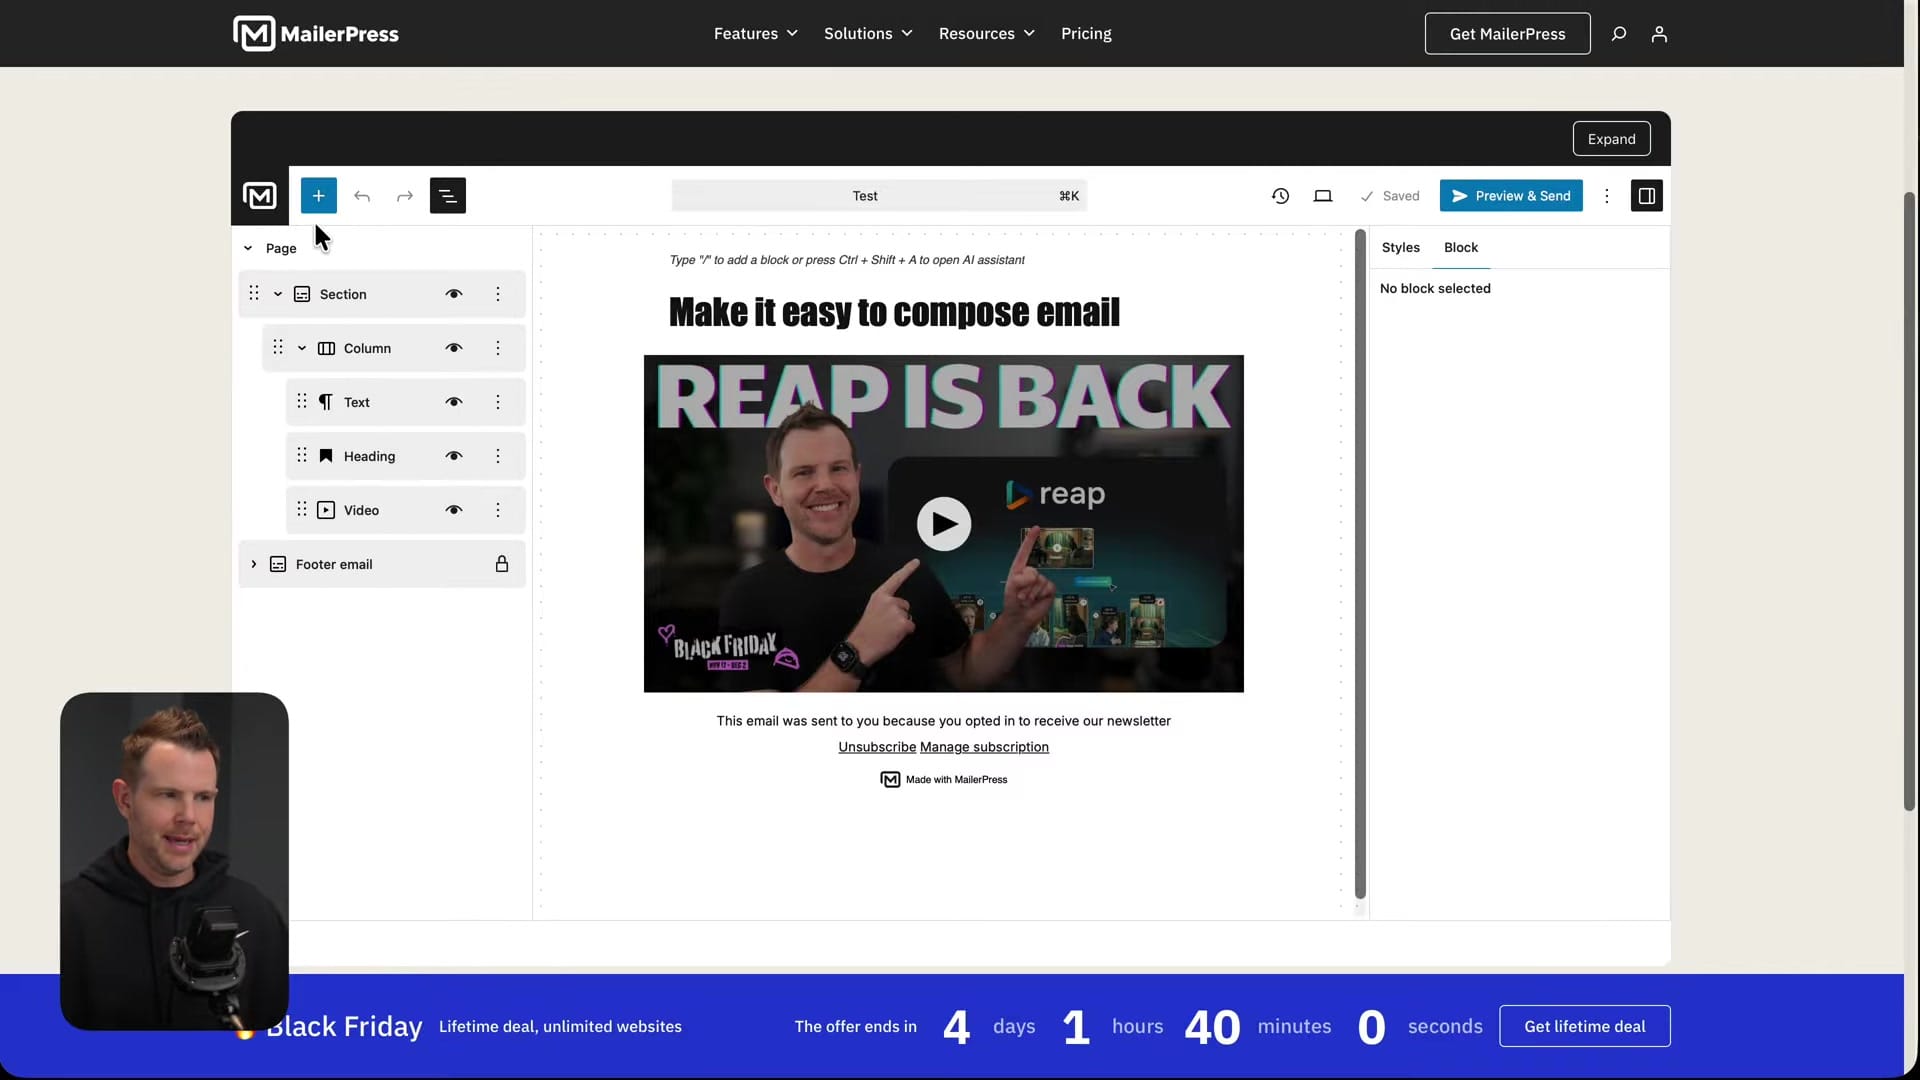This screenshot has width=1920, height=1080.
Task: Click the 'Made with MailerPress' text
Action: pos(956,780)
